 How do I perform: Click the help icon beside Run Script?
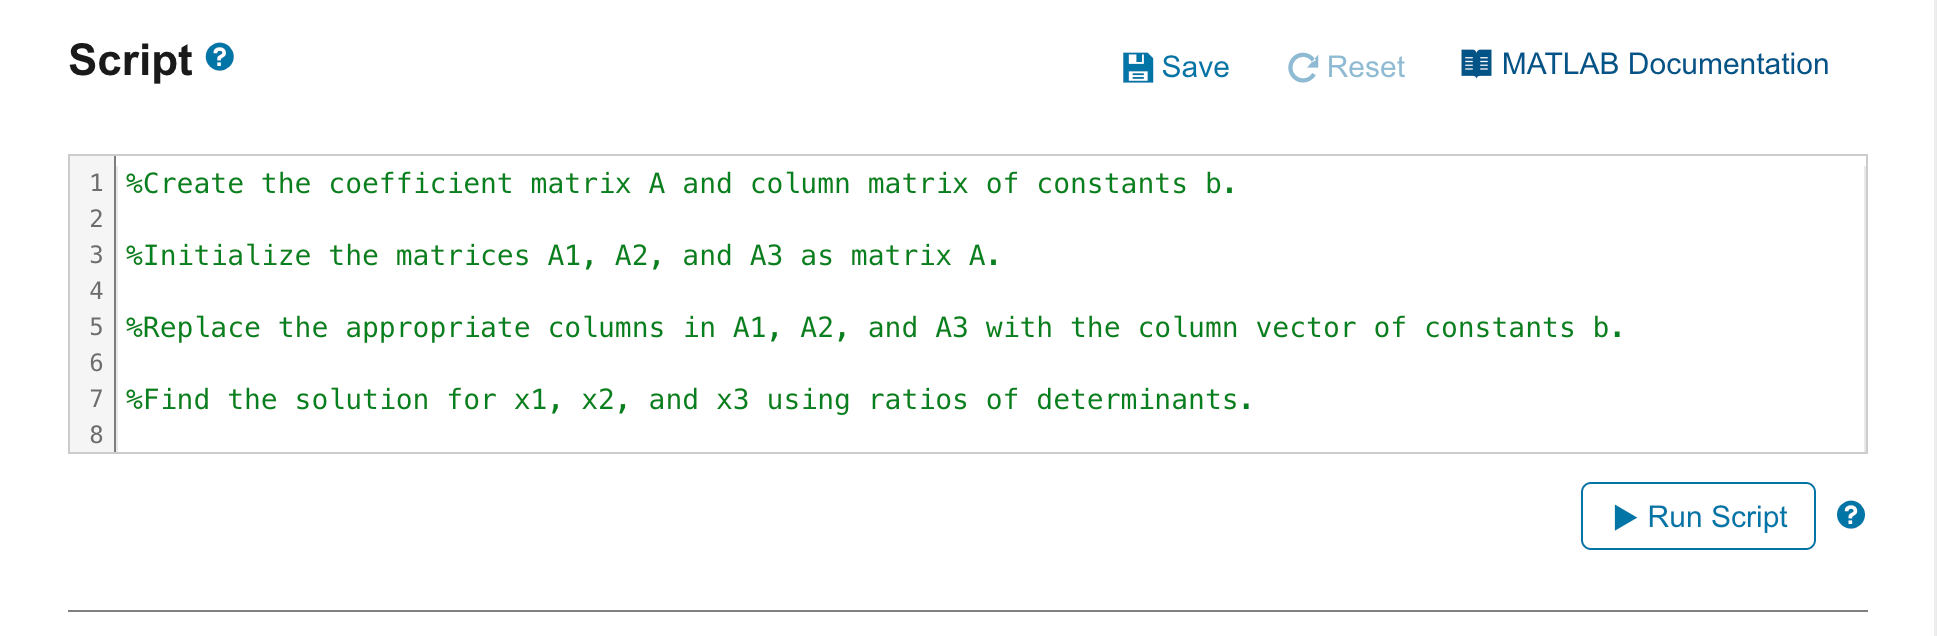coord(1851,515)
